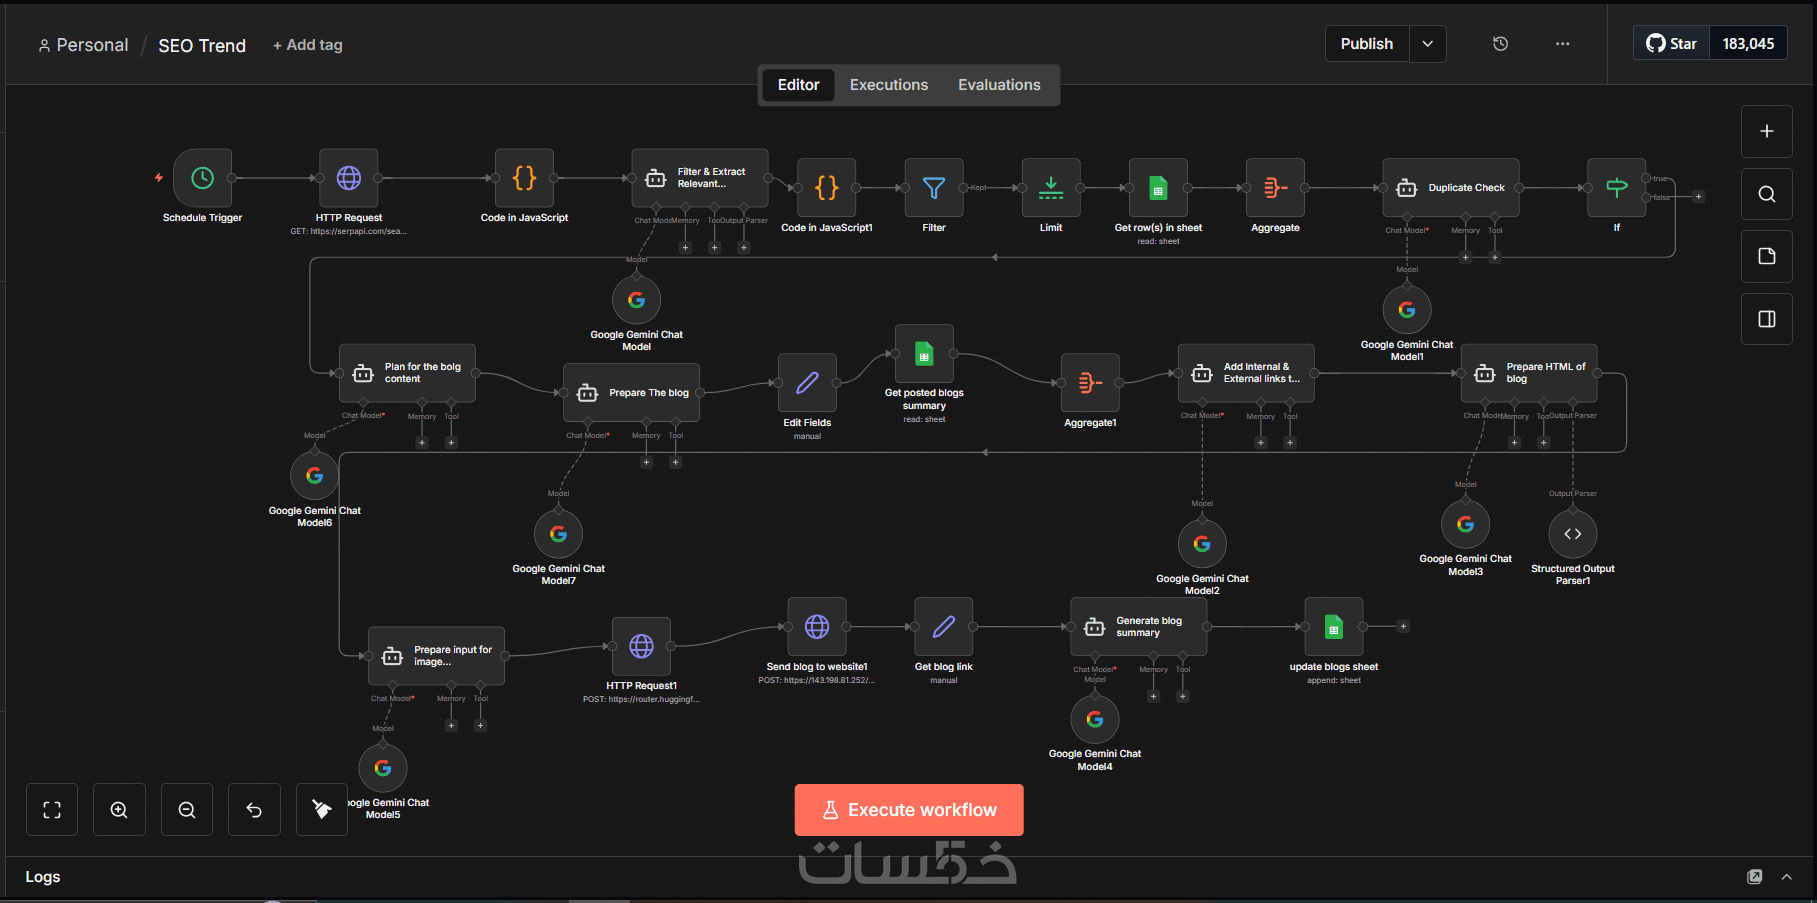The image size is (1817, 903).
Task: Click the zoom in canvas button
Action: pos(119,810)
